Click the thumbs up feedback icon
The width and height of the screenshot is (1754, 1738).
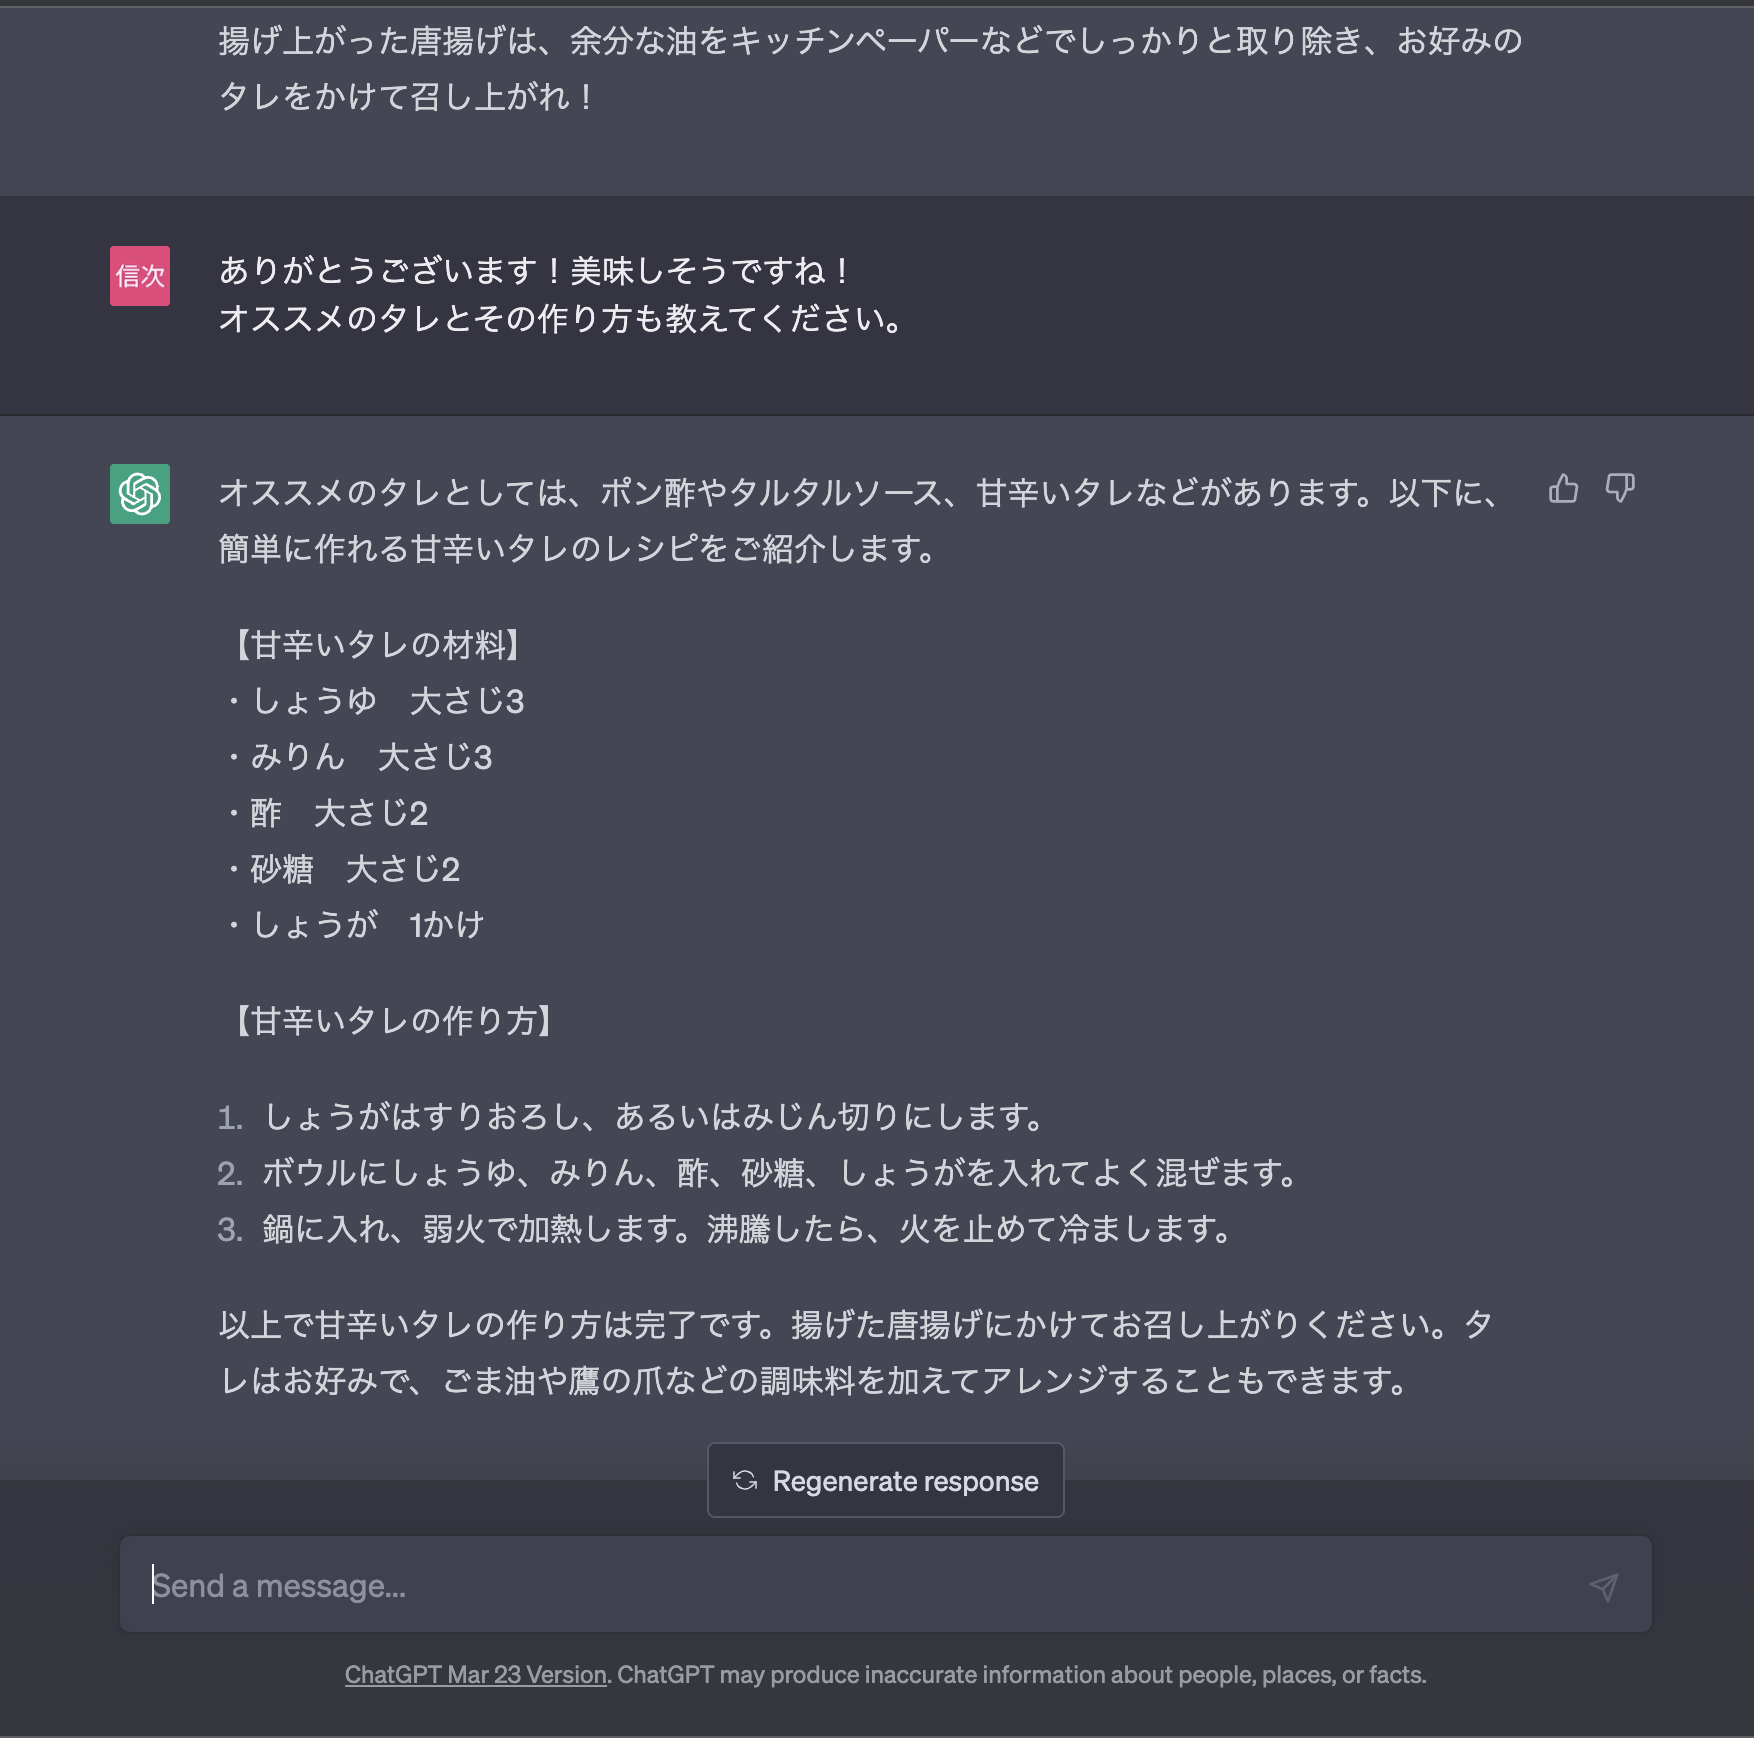pos(1563,489)
